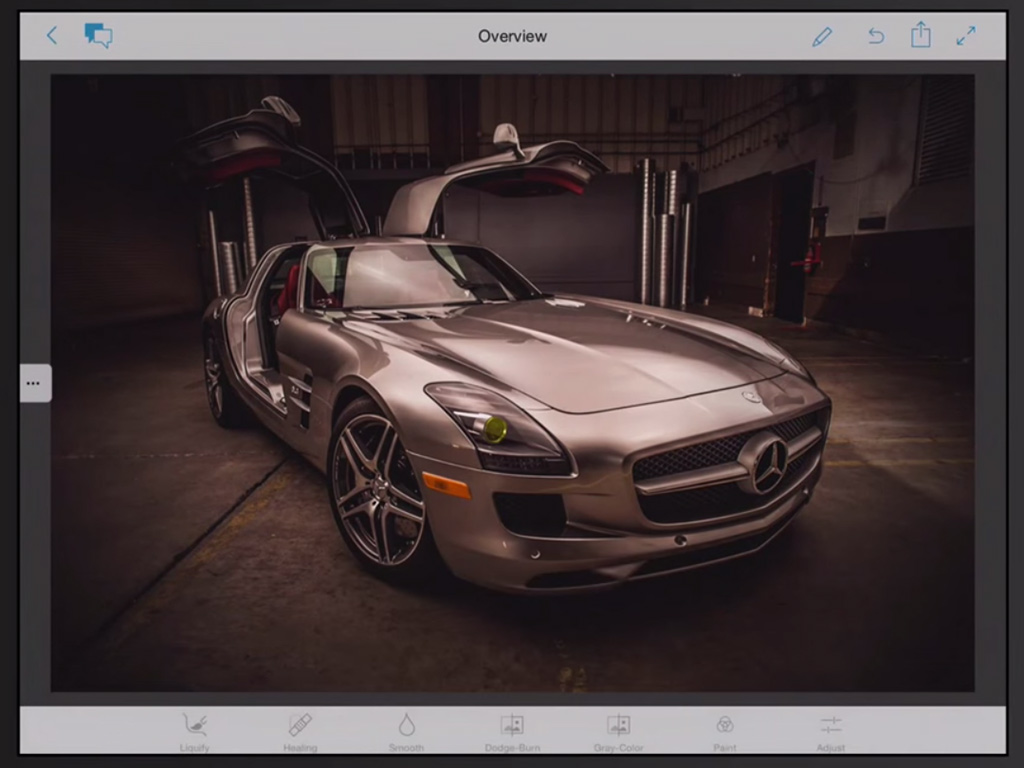Open the comments speech bubbles icon
Screen dimensions: 1024x768
98,36
